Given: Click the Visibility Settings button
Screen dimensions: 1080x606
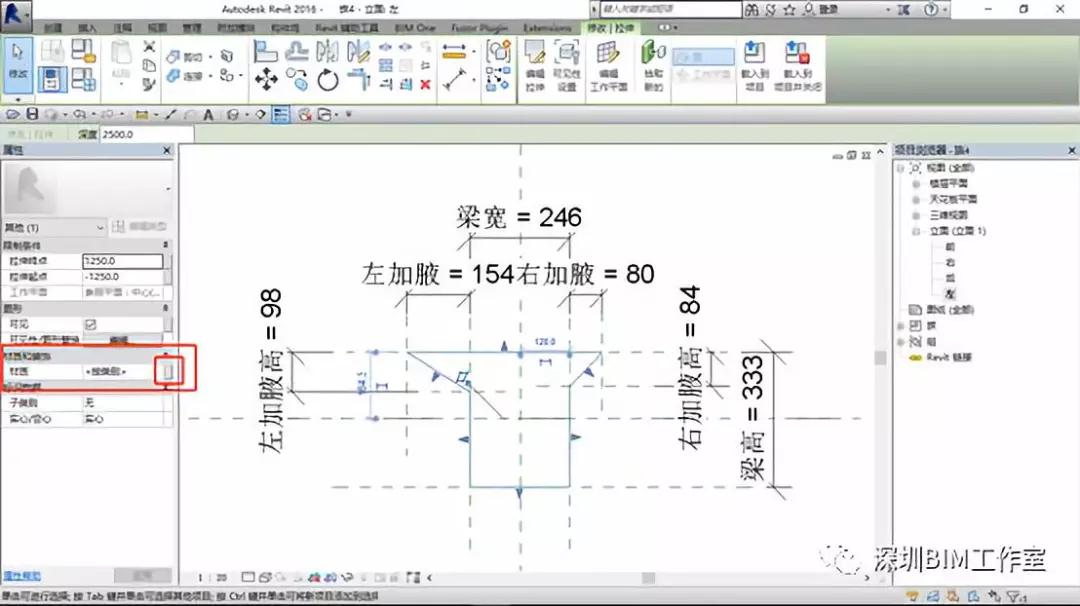Looking at the screenshot, I should [x=566, y=65].
